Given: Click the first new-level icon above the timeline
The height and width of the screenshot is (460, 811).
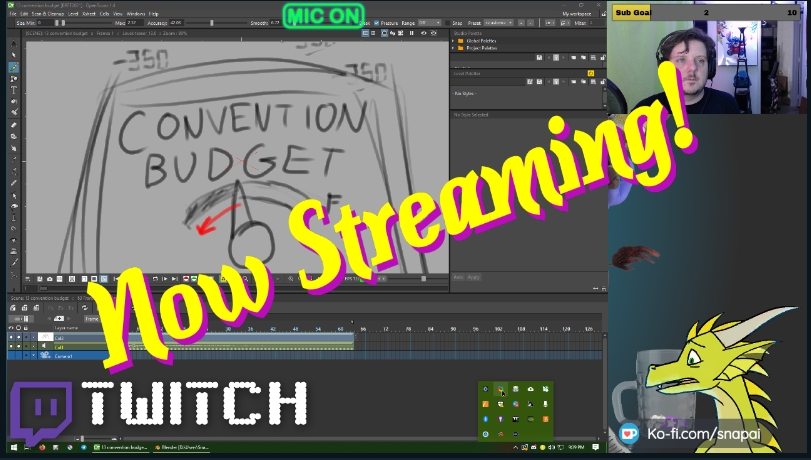Looking at the screenshot, I should point(12,308).
